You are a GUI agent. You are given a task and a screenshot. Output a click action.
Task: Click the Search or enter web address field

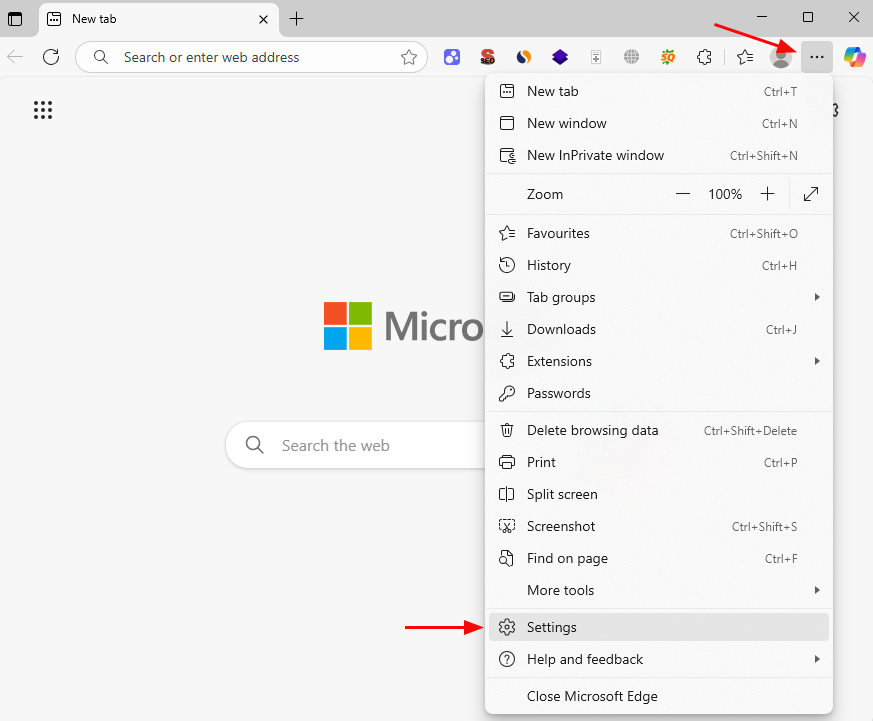250,57
